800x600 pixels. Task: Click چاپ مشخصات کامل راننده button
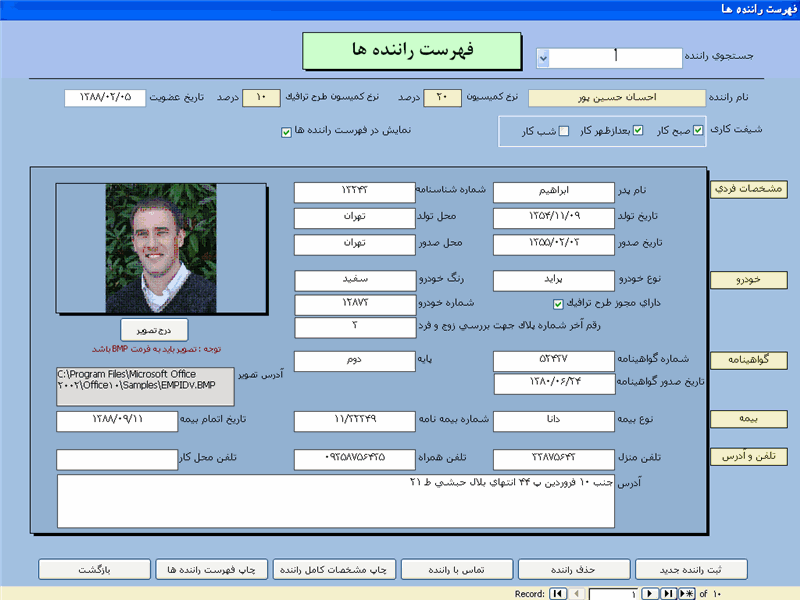click(x=334, y=569)
